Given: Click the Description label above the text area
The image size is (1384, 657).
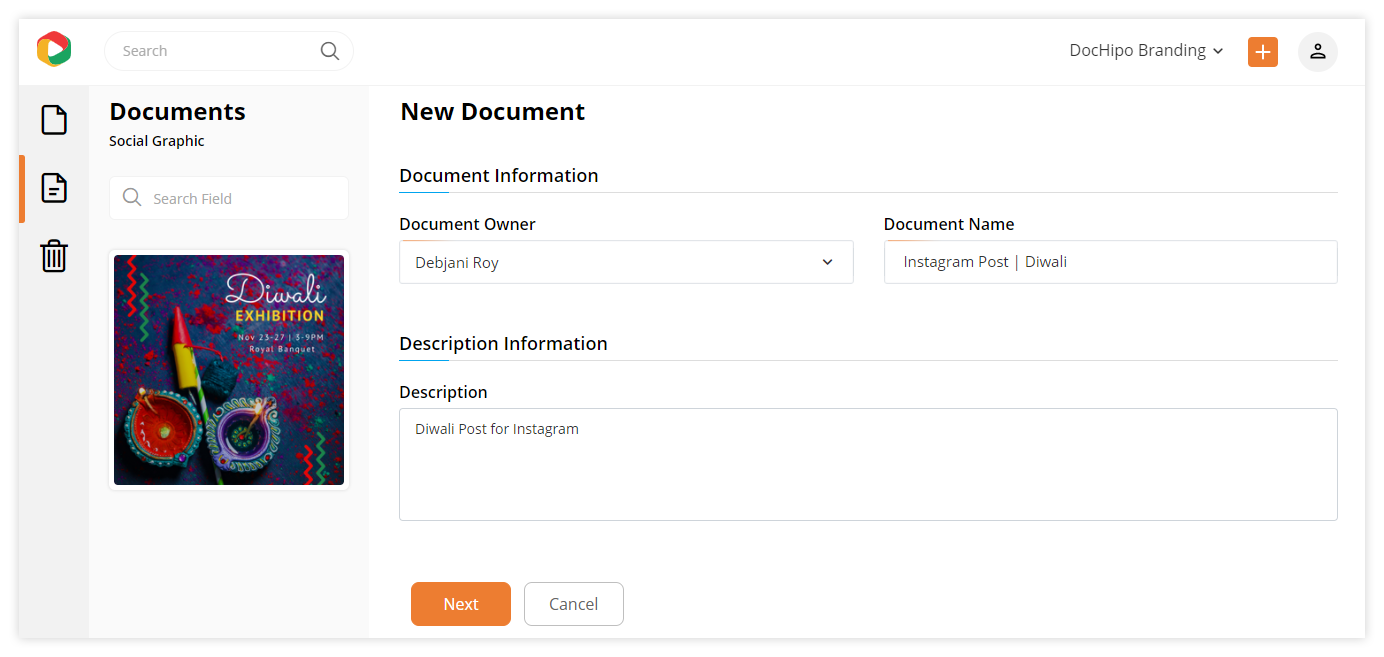Looking at the screenshot, I should point(443,392).
